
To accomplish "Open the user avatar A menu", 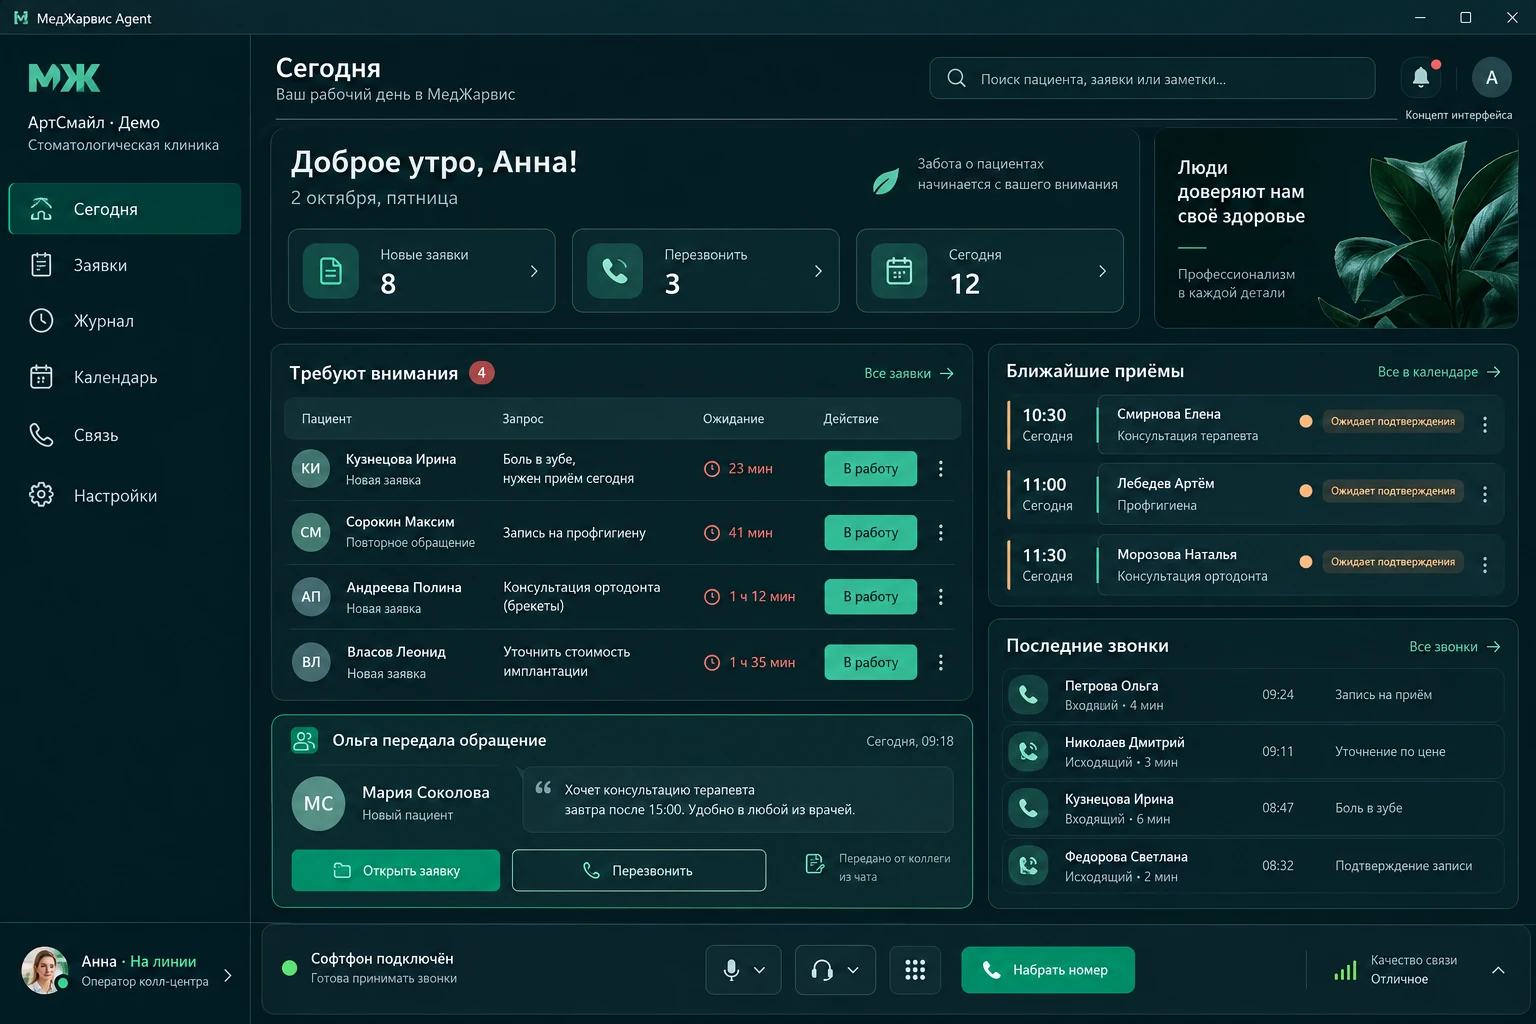I will 1491,77.
